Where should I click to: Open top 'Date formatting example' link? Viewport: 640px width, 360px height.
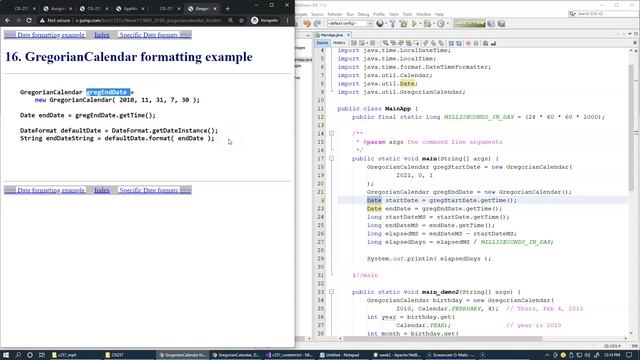pos(51,35)
